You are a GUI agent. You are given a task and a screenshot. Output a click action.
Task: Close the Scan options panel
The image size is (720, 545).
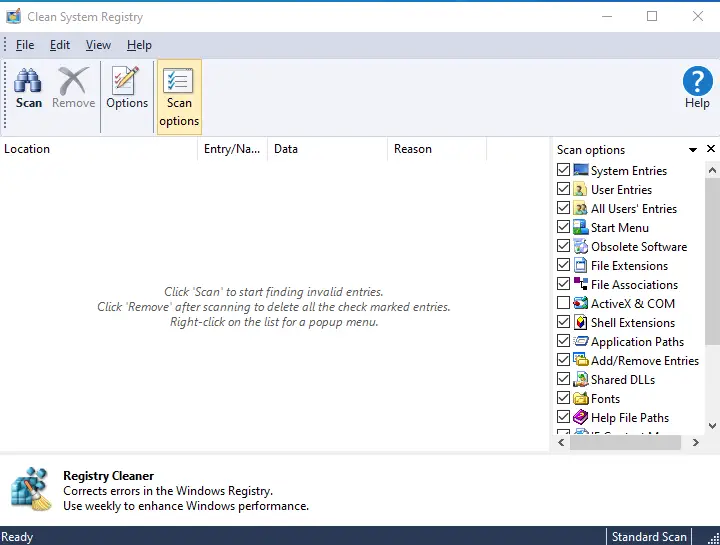pos(711,149)
